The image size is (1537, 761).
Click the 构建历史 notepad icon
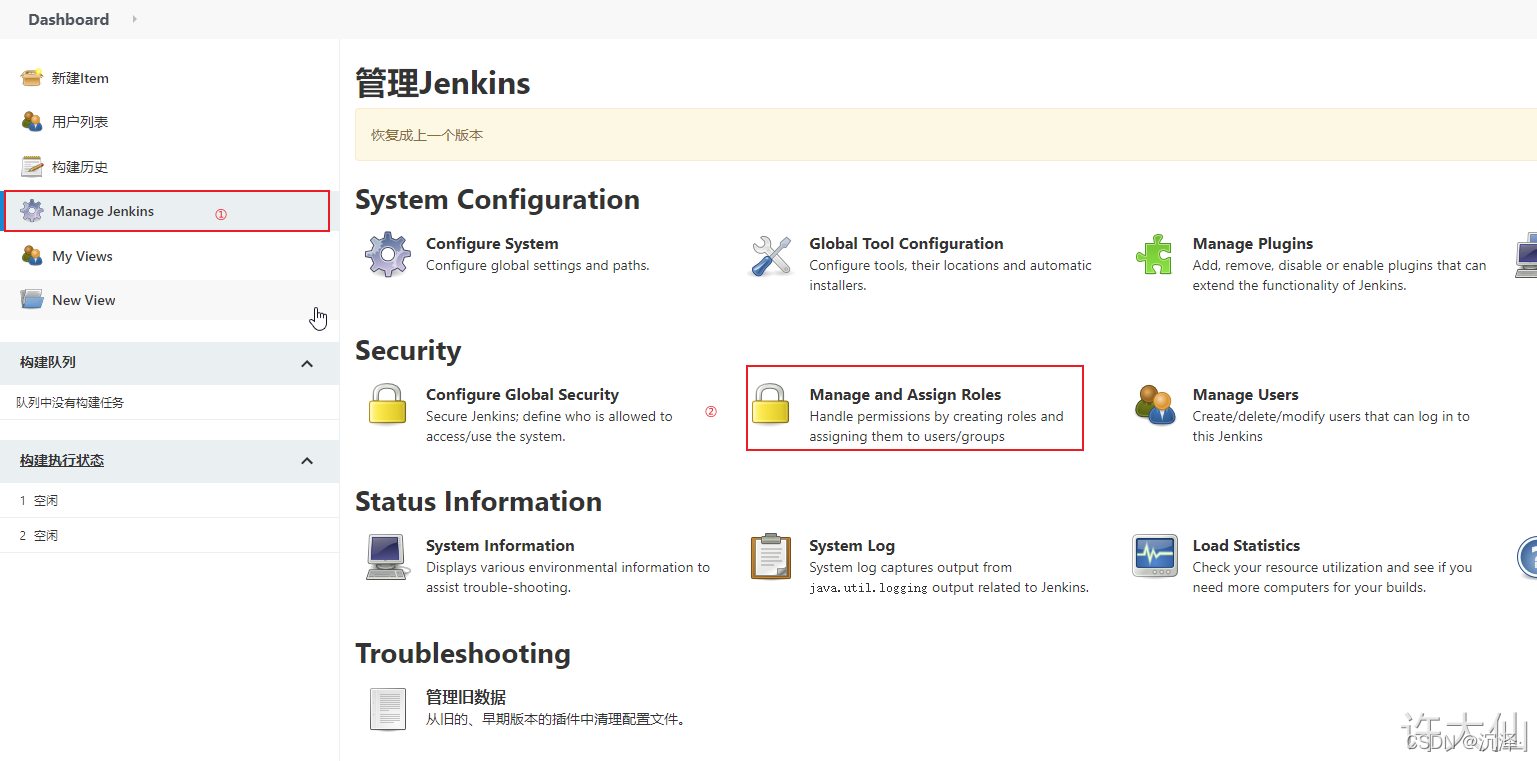(32, 167)
